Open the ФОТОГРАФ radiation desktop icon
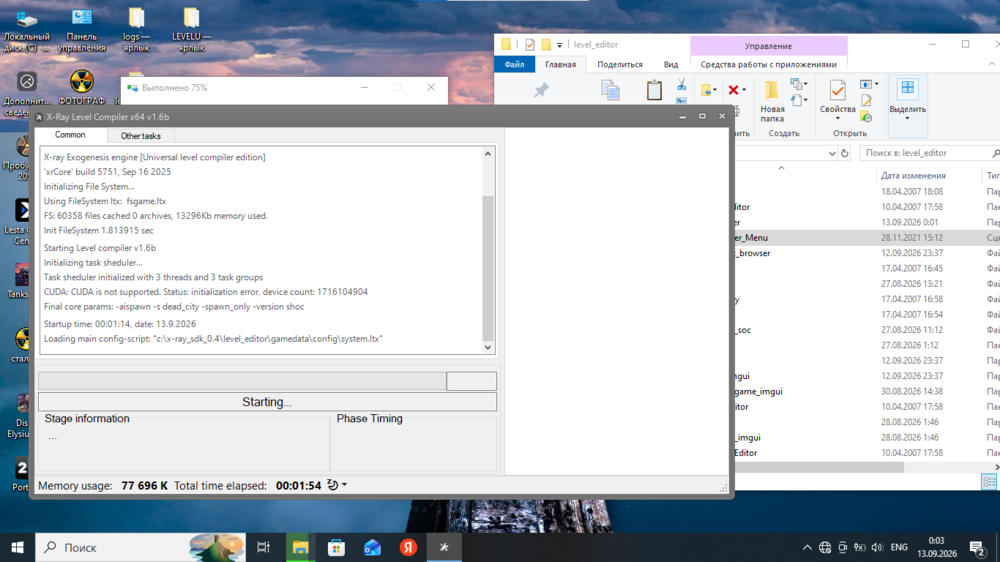 pos(82,88)
